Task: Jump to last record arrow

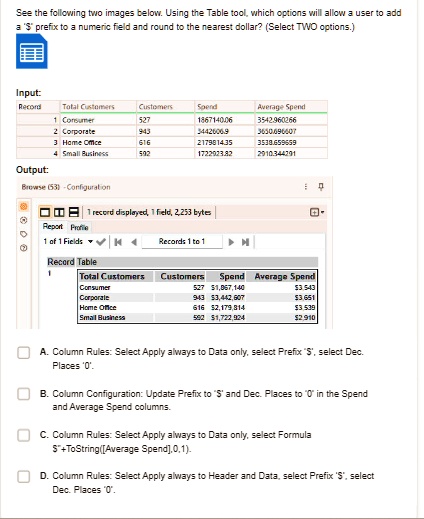Action: click(x=246, y=242)
